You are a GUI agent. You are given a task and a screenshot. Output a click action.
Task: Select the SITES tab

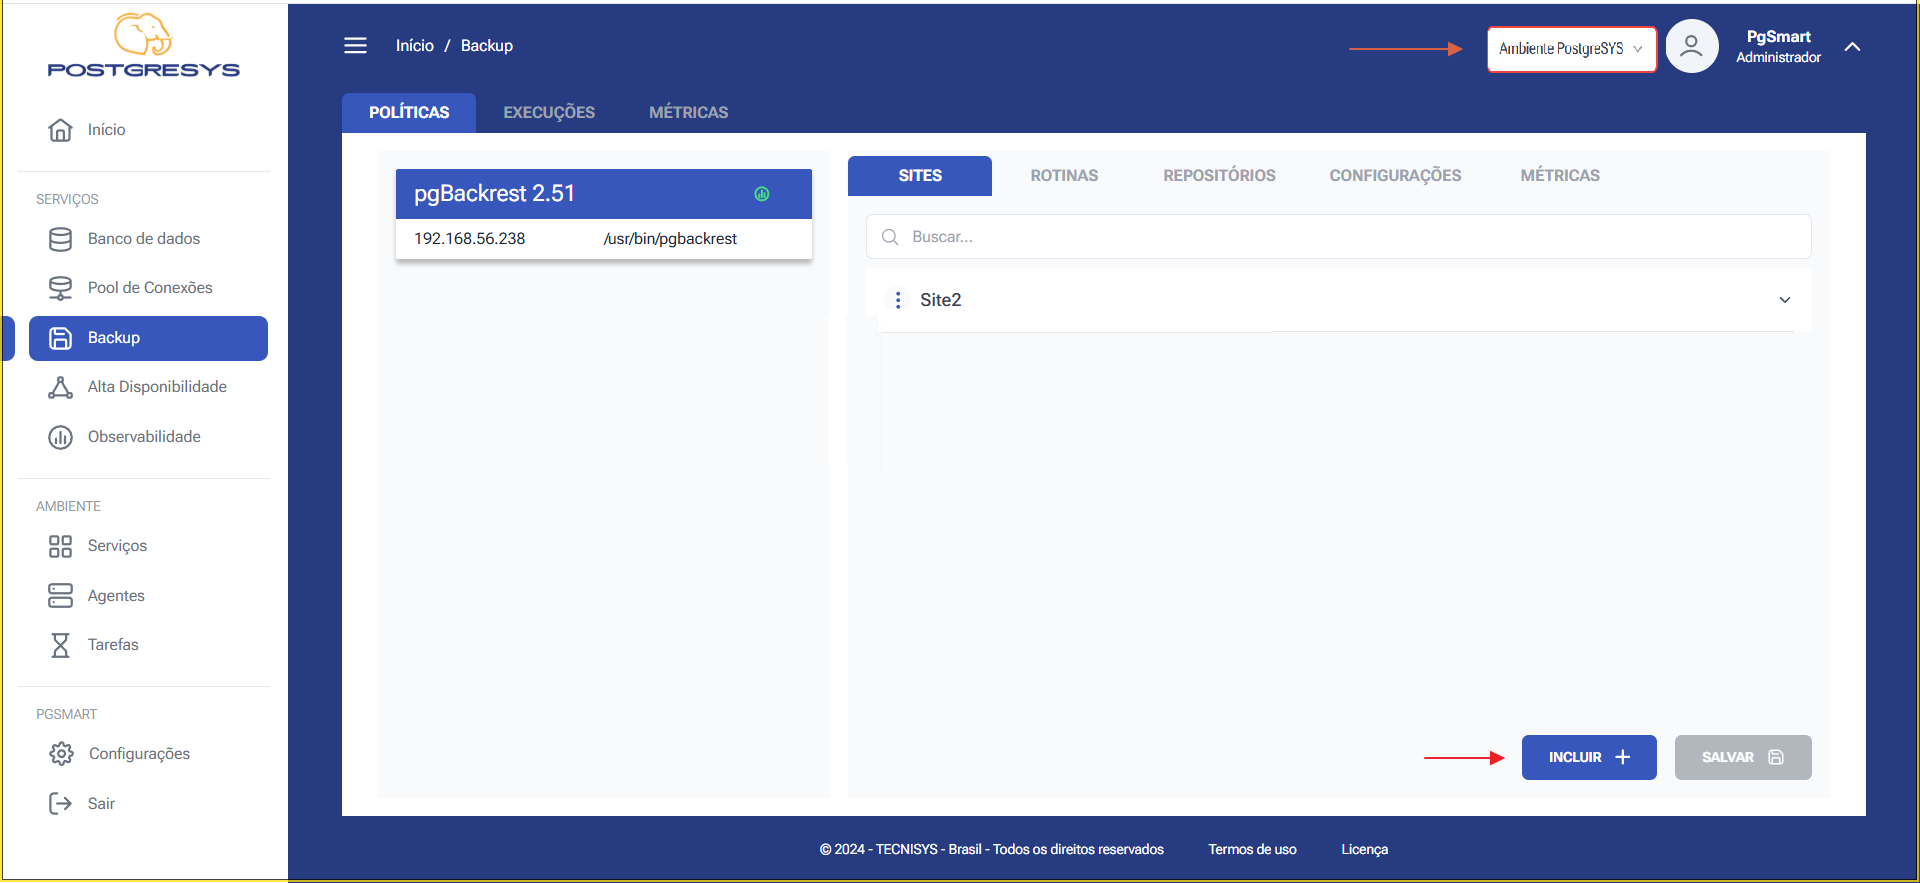920,176
